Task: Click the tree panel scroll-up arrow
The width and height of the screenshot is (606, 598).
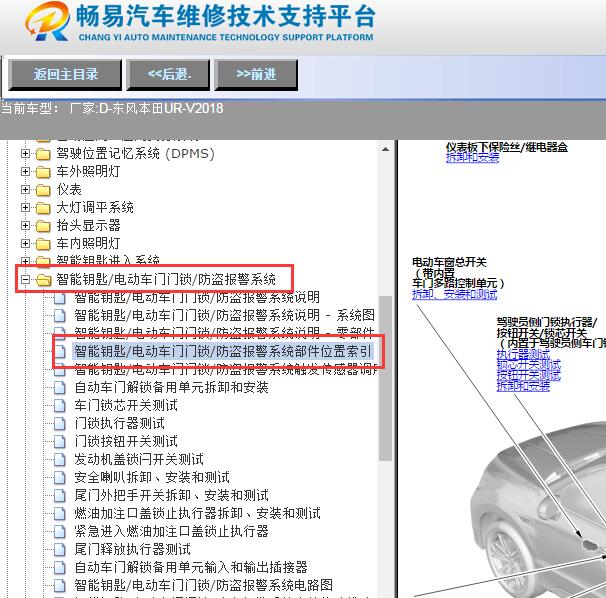Action: click(x=385, y=149)
